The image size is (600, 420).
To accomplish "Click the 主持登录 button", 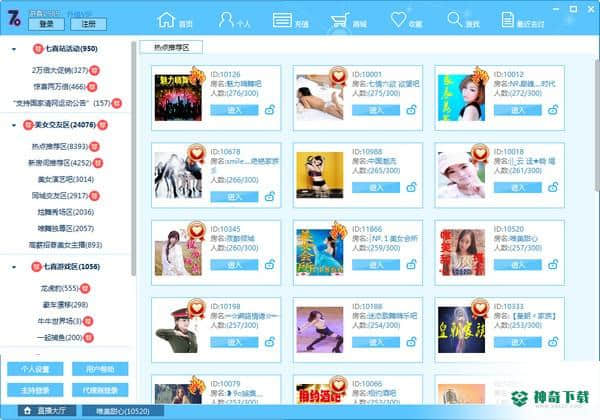I will [x=35, y=390].
